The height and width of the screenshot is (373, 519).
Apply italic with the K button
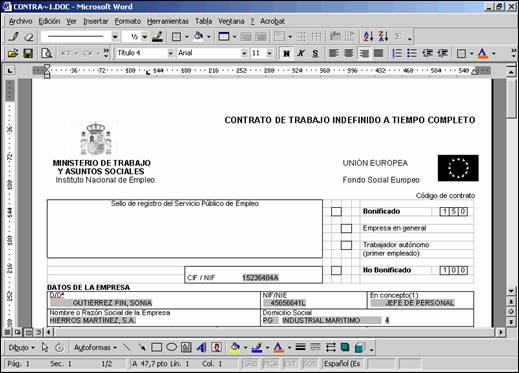301,53
